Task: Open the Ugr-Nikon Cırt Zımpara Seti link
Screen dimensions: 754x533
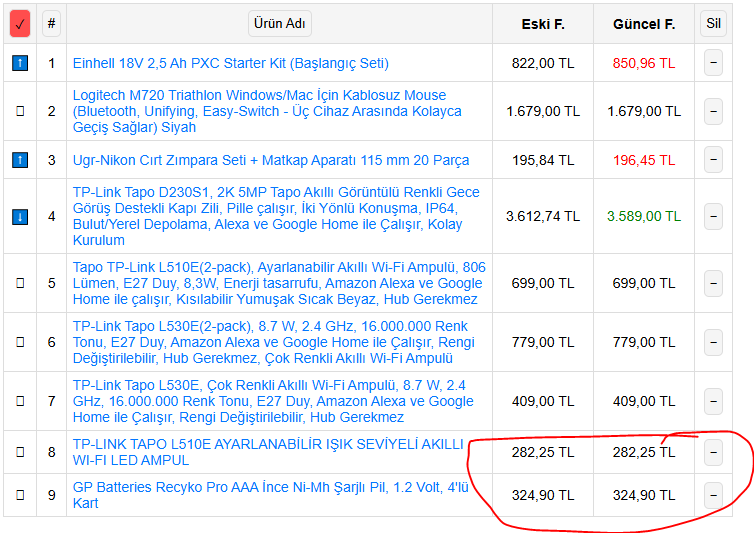Action: [x=271, y=160]
